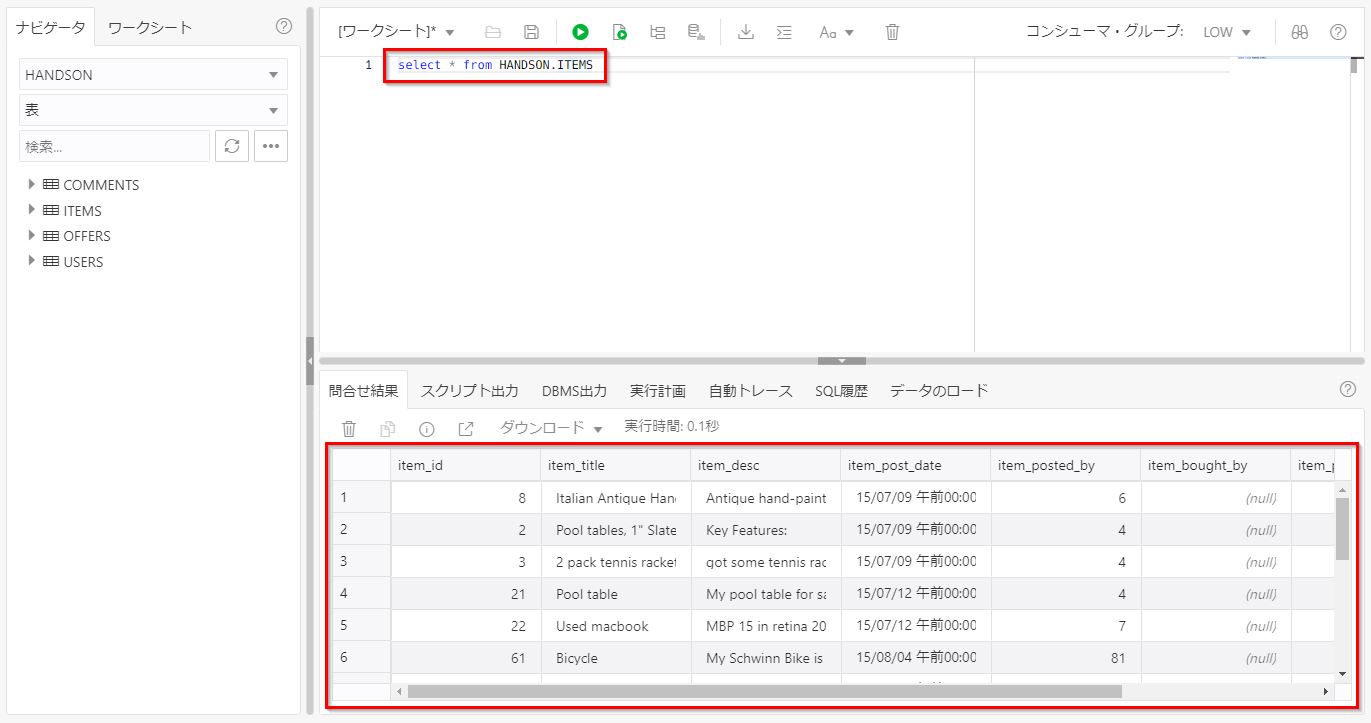
Task: Switch to the スクリプト出力 tab
Action: pyautogui.click(x=469, y=391)
